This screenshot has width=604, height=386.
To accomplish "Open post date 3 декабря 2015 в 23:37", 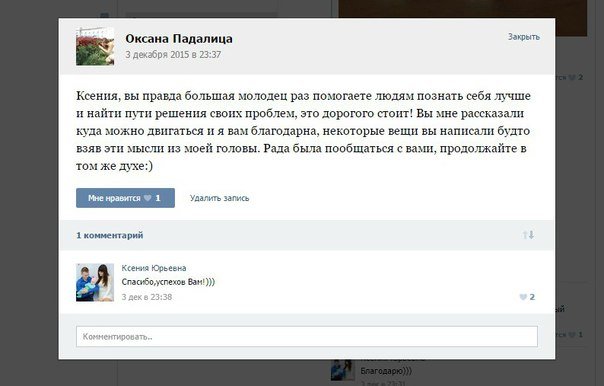I will [173, 55].
